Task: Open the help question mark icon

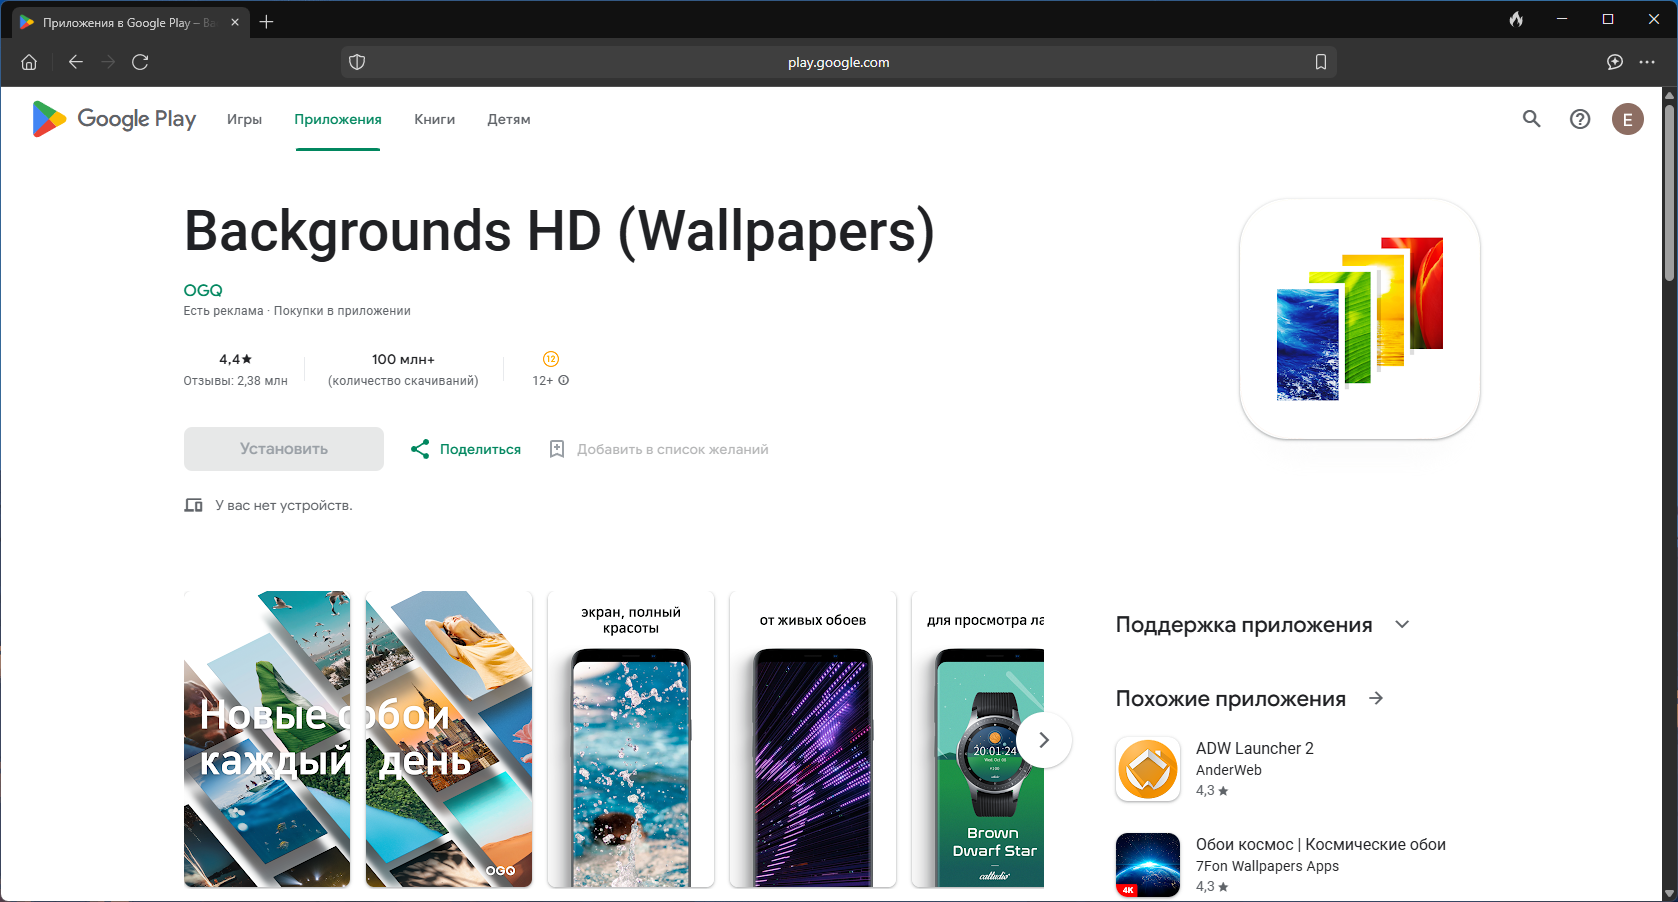Action: (1580, 119)
